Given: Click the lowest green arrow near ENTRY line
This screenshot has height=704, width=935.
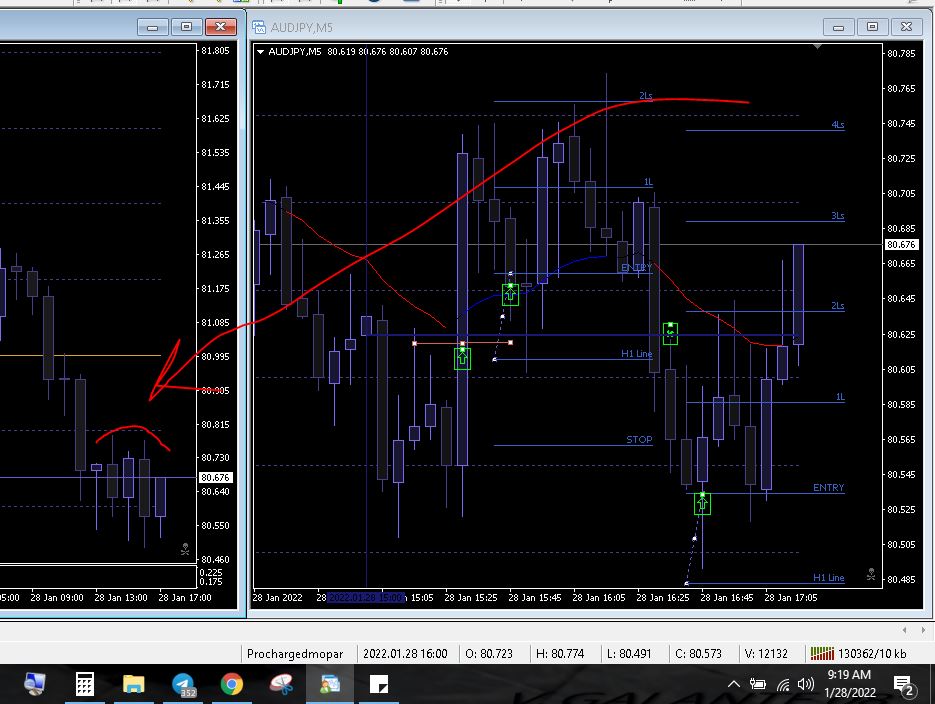Looking at the screenshot, I should tap(702, 503).
